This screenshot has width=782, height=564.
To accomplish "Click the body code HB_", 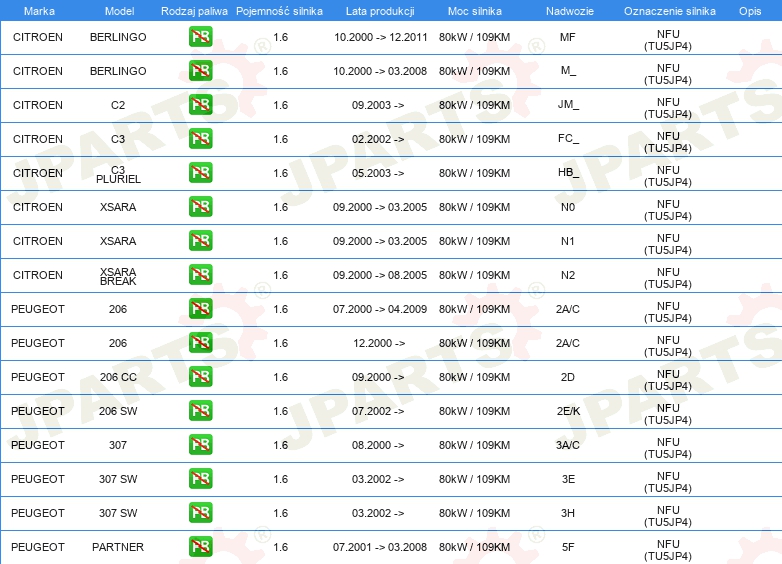I will point(568,173).
